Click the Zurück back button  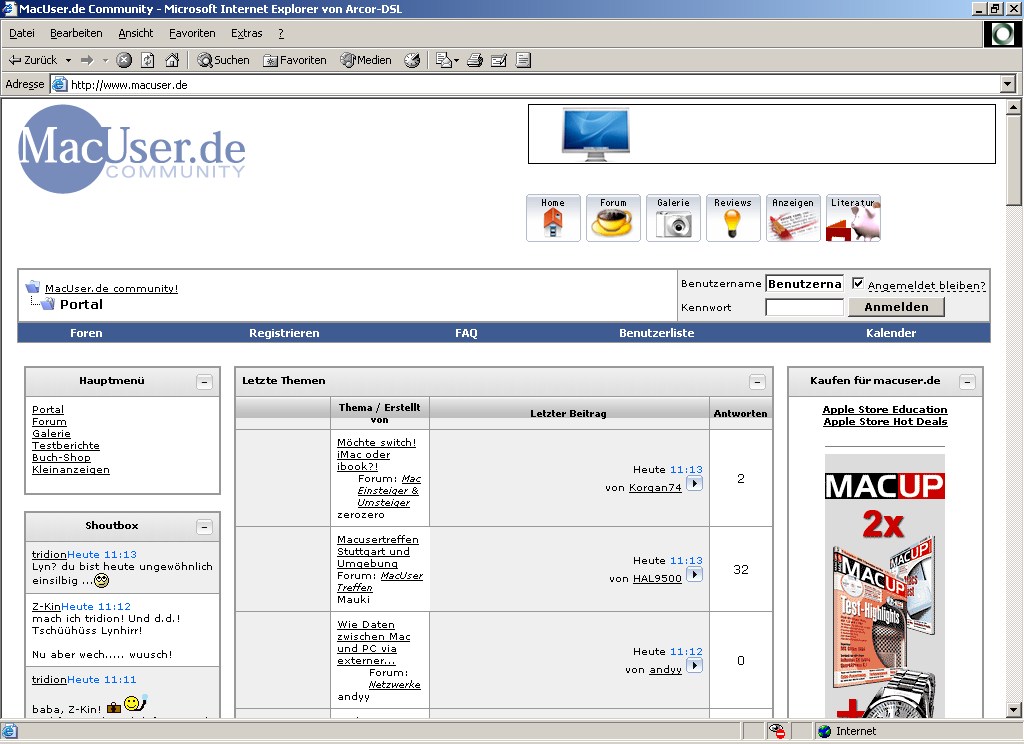[33, 60]
